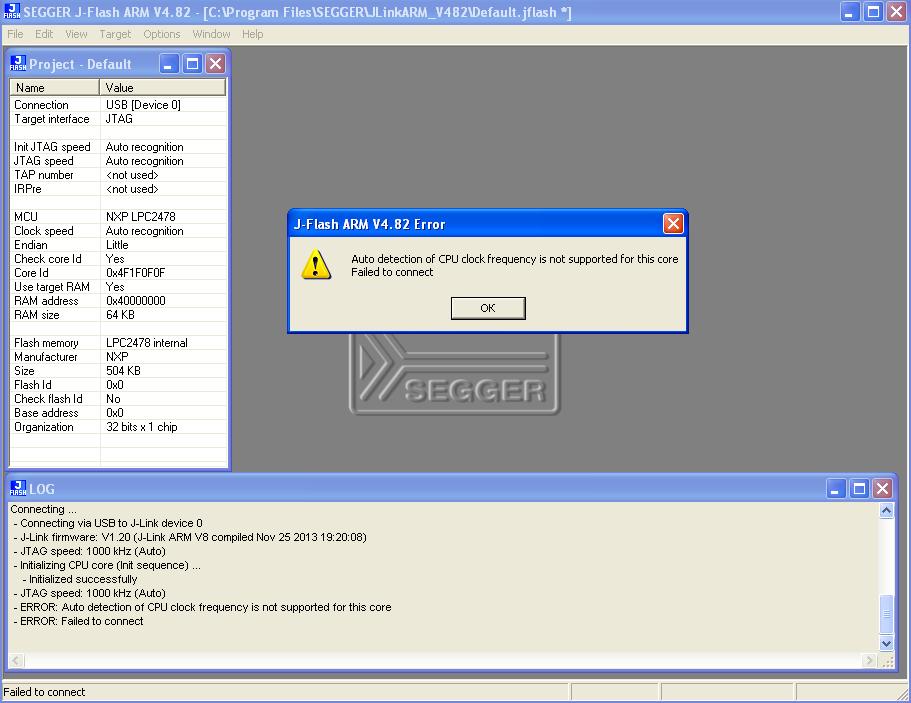Select the MCU row
This screenshot has width=911, height=703.
(x=118, y=217)
